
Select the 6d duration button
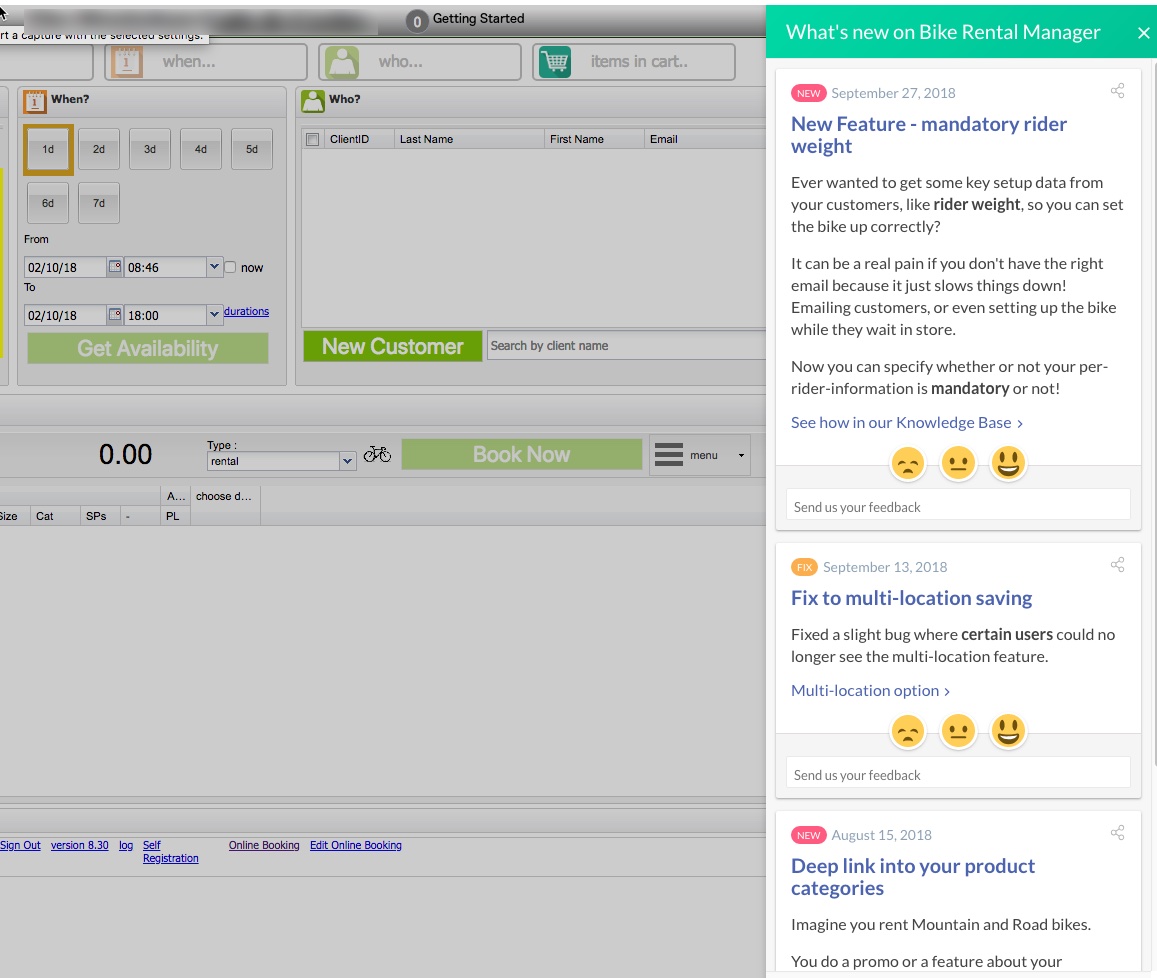[48, 203]
